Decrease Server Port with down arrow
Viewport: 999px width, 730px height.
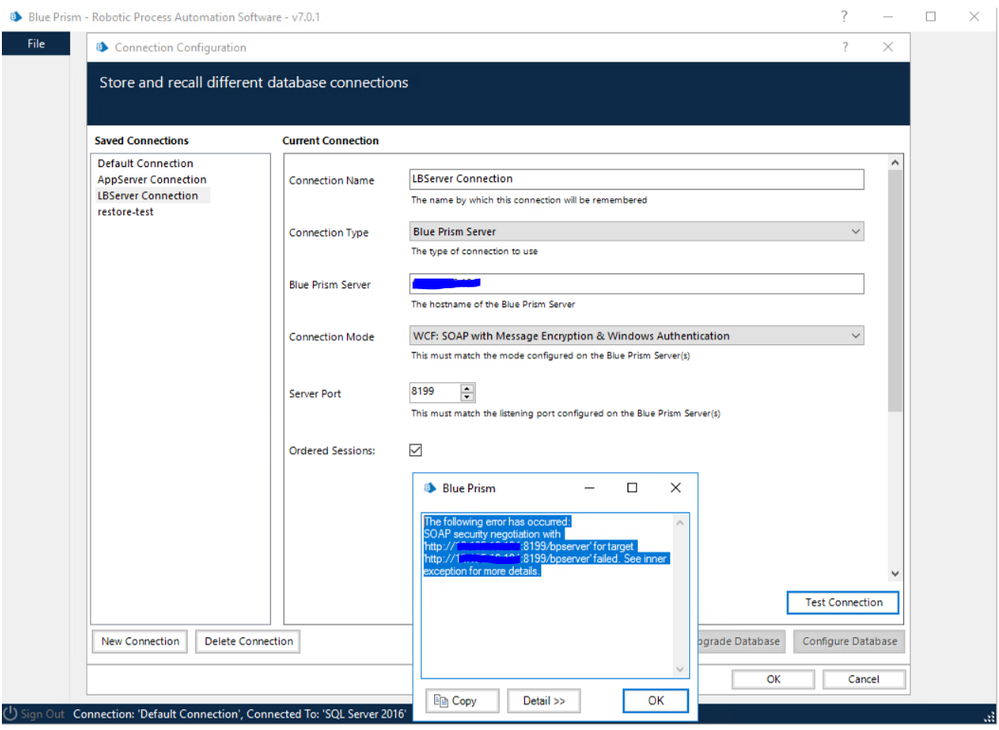[468, 397]
